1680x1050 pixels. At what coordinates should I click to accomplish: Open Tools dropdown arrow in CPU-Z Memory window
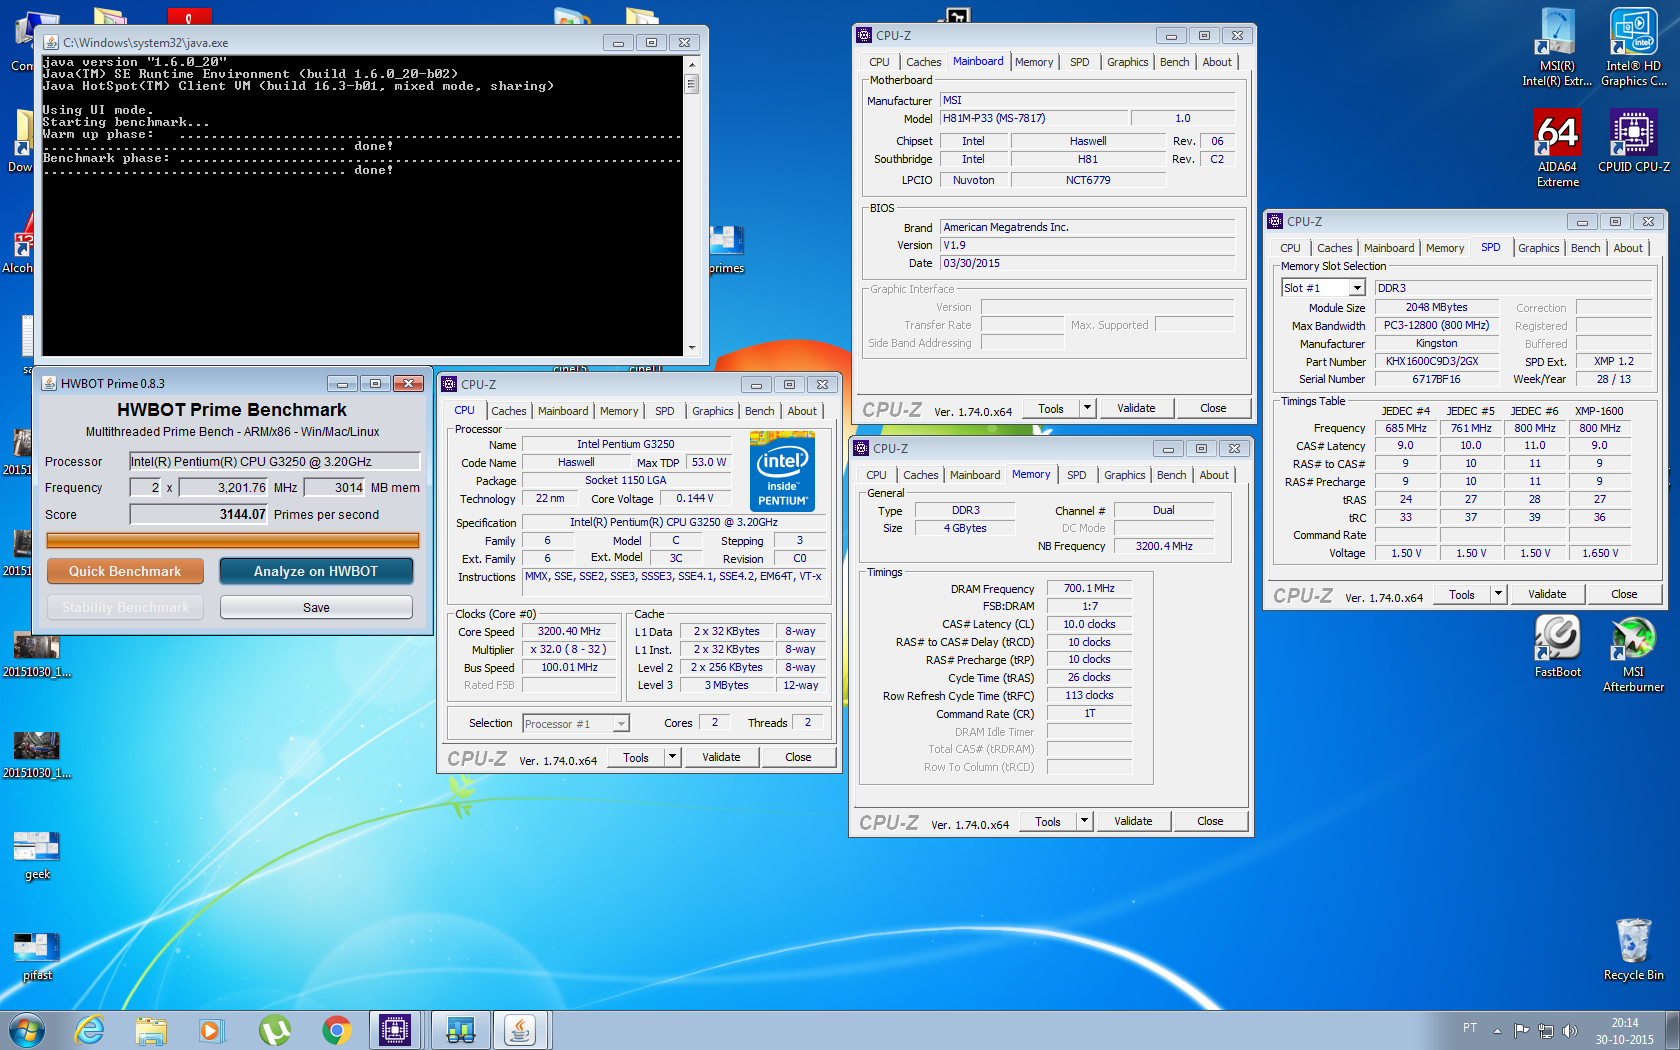point(1085,821)
